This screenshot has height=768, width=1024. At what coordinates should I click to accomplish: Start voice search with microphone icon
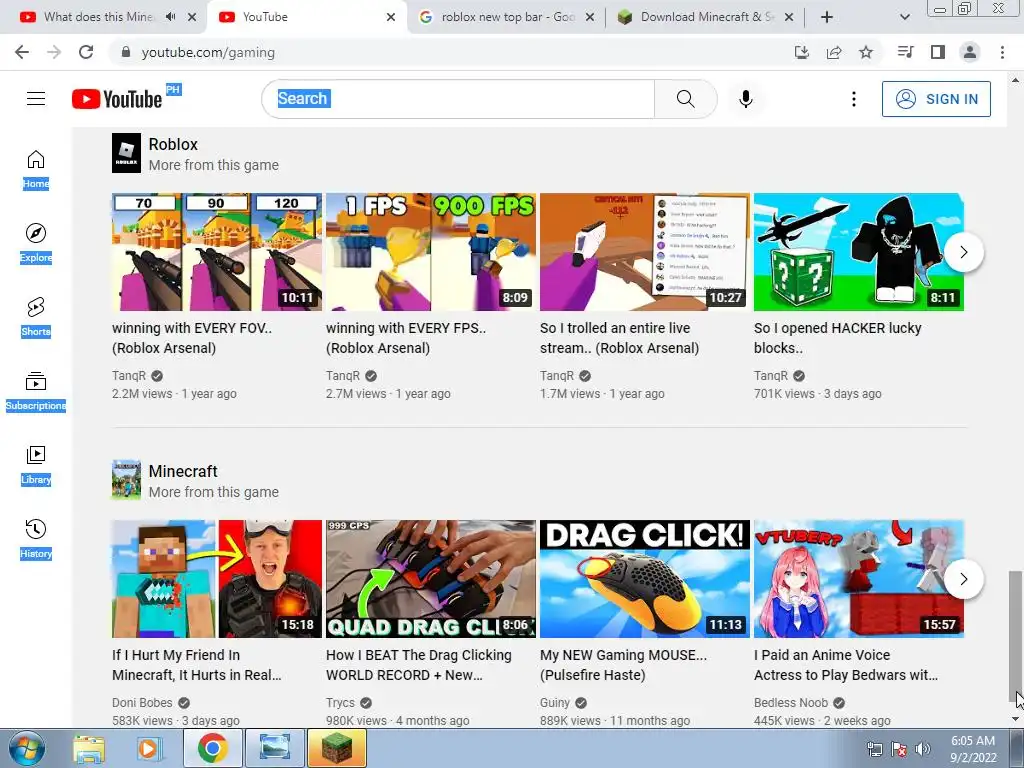coord(746,99)
